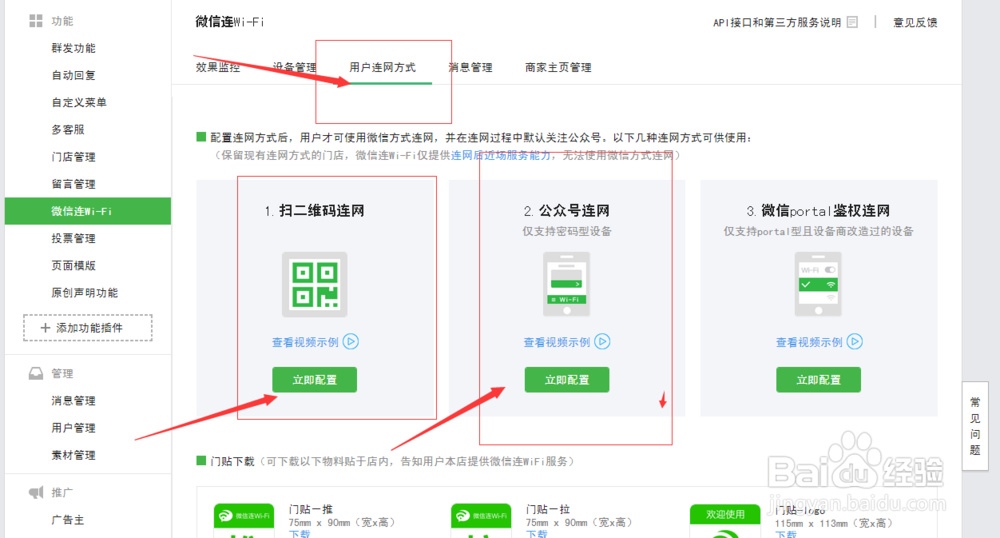The height and width of the screenshot is (538, 1000).
Task: Switch to the 设备管理 tab
Action: click(x=295, y=68)
